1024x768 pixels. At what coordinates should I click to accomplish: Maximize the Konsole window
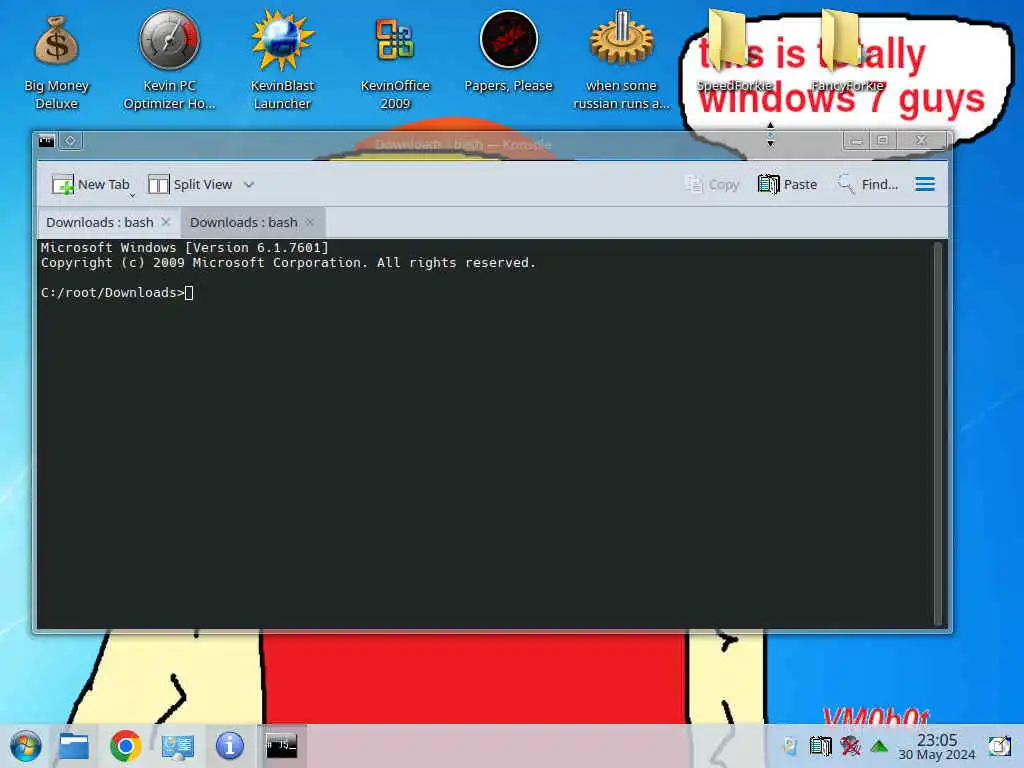(x=883, y=140)
